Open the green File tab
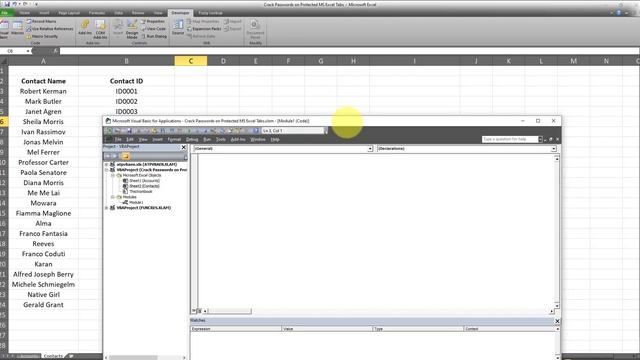The height and width of the screenshot is (360, 640). pos(5,13)
